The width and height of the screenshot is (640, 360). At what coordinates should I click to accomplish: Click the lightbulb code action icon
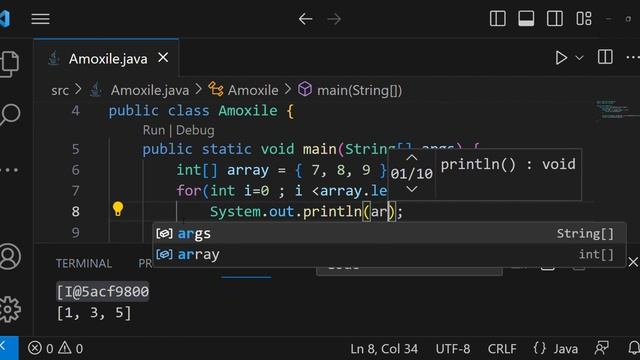(118, 209)
